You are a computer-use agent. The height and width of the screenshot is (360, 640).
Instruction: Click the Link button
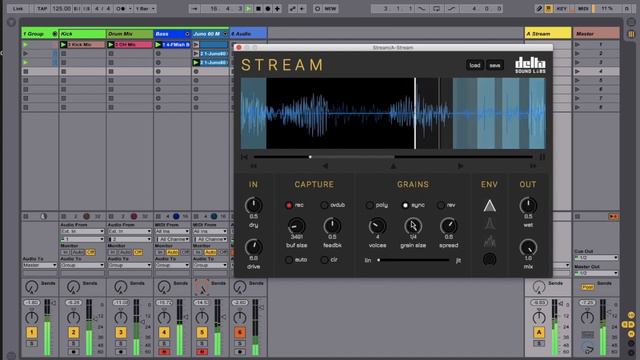[18, 9]
